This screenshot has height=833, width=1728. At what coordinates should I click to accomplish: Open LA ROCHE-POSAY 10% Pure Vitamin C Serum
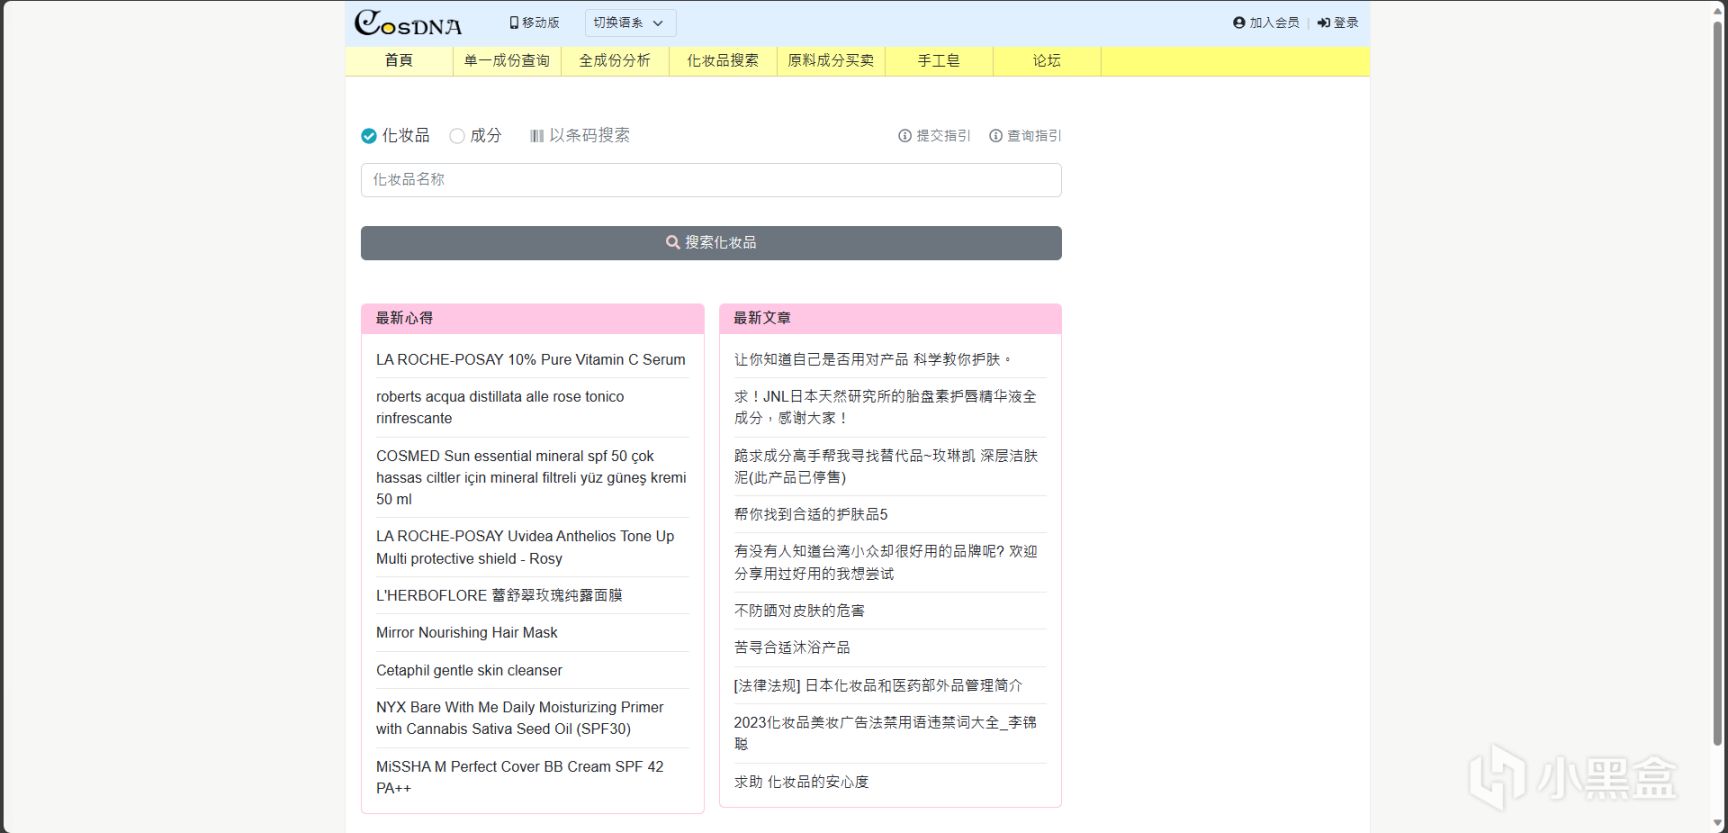coord(531,360)
